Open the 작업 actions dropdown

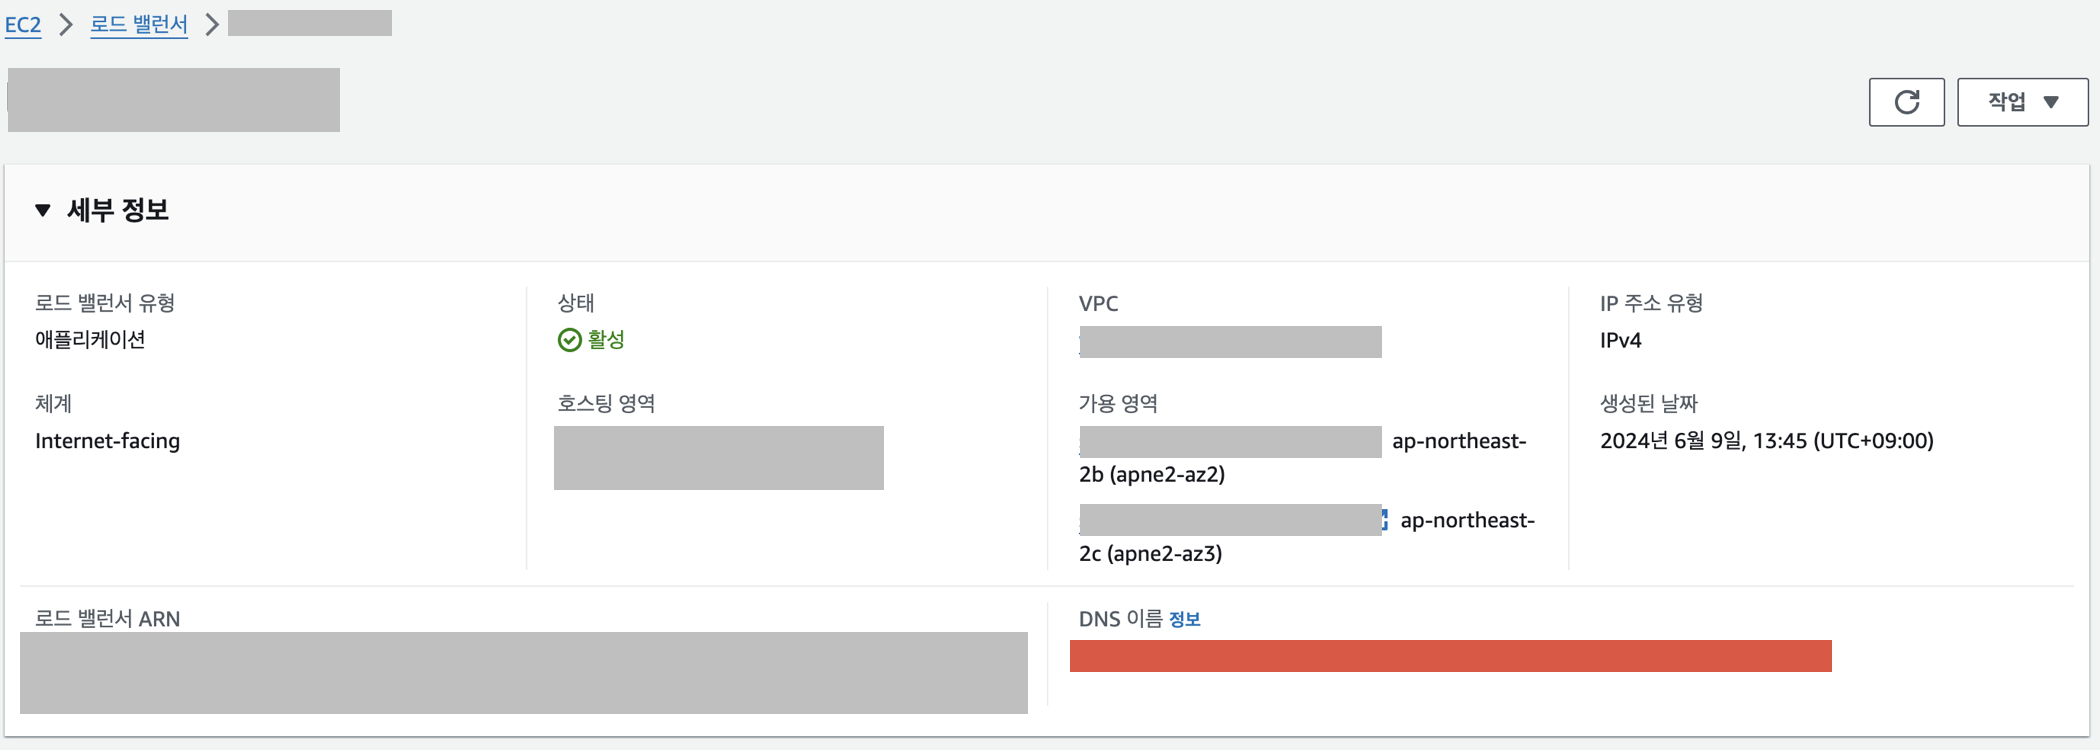(x=2022, y=102)
